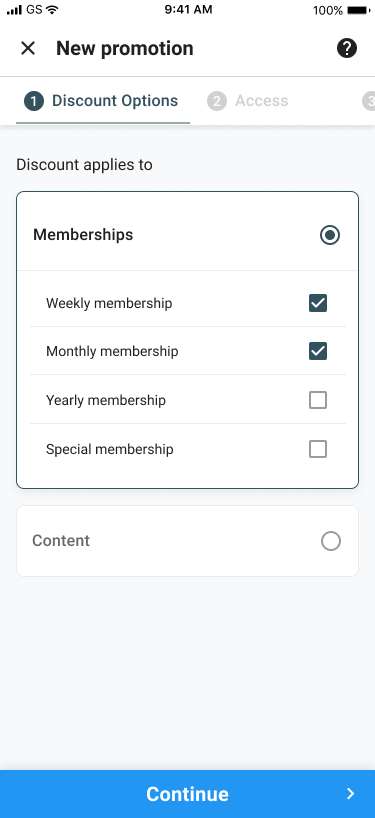
Task: Open help via question mark icon
Action: 347,49
